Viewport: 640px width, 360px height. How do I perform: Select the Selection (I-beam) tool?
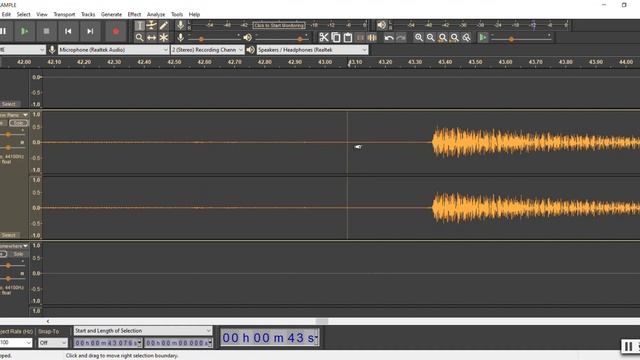[x=140, y=25]
